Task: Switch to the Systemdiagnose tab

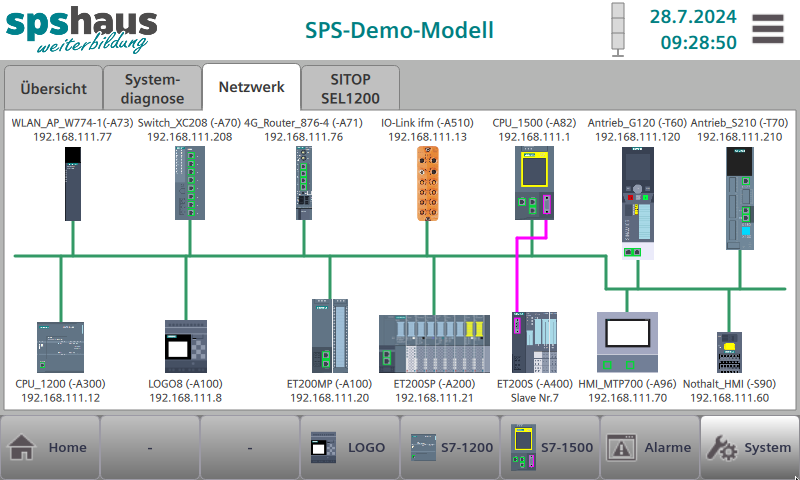Action: pos(152,88)
